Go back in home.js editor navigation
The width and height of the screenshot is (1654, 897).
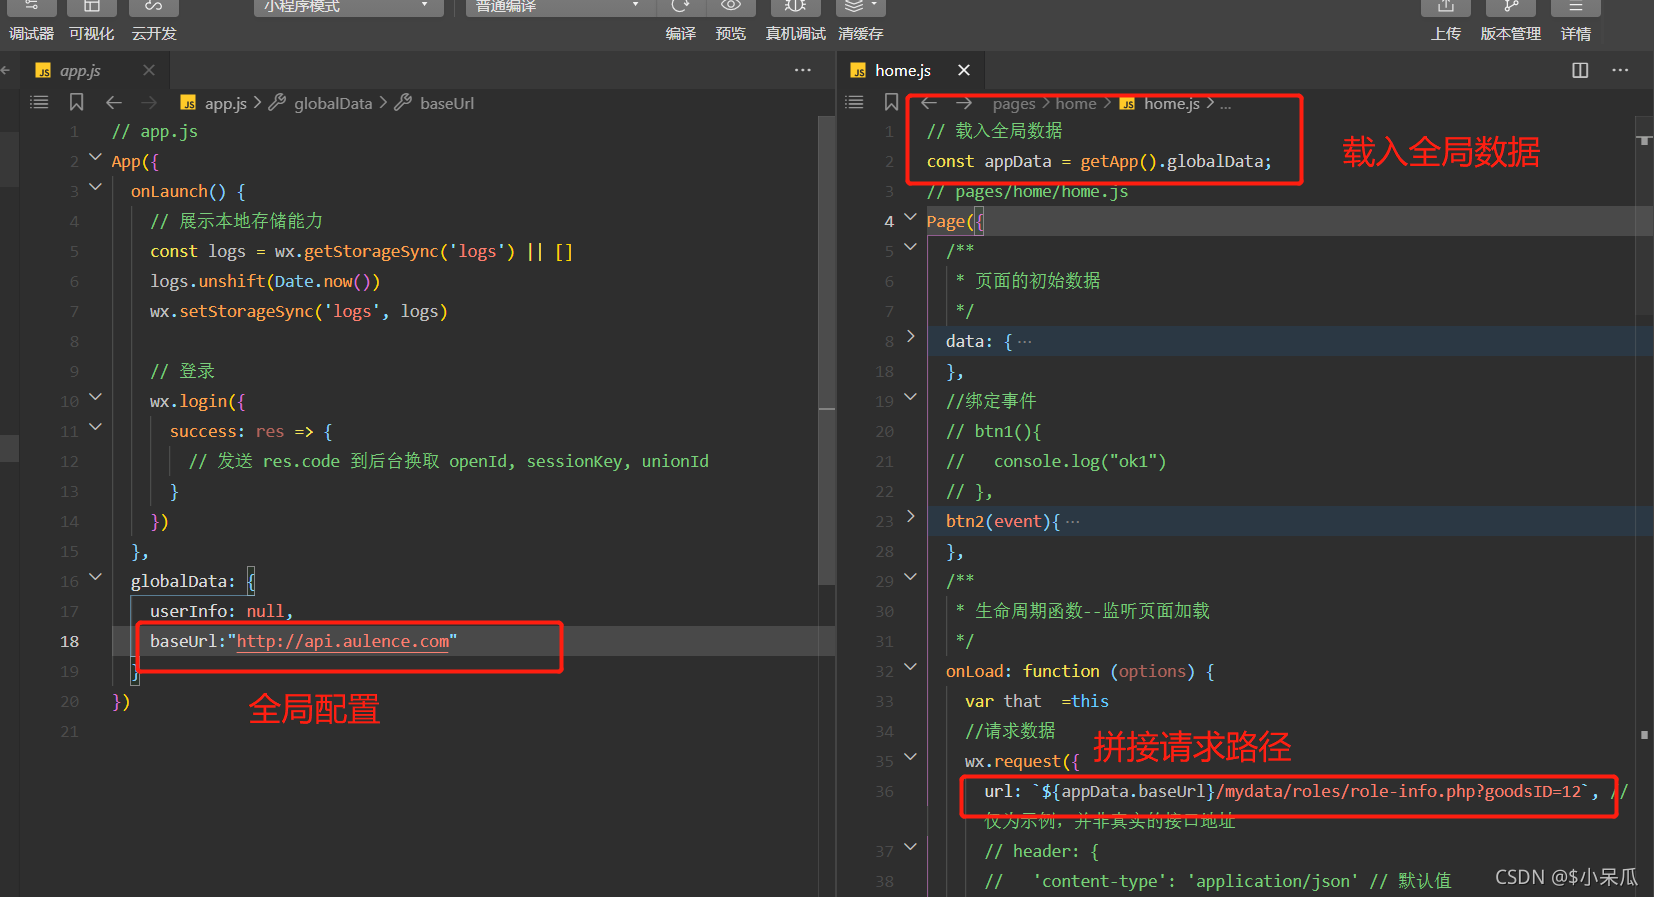(x=929, y=103)
